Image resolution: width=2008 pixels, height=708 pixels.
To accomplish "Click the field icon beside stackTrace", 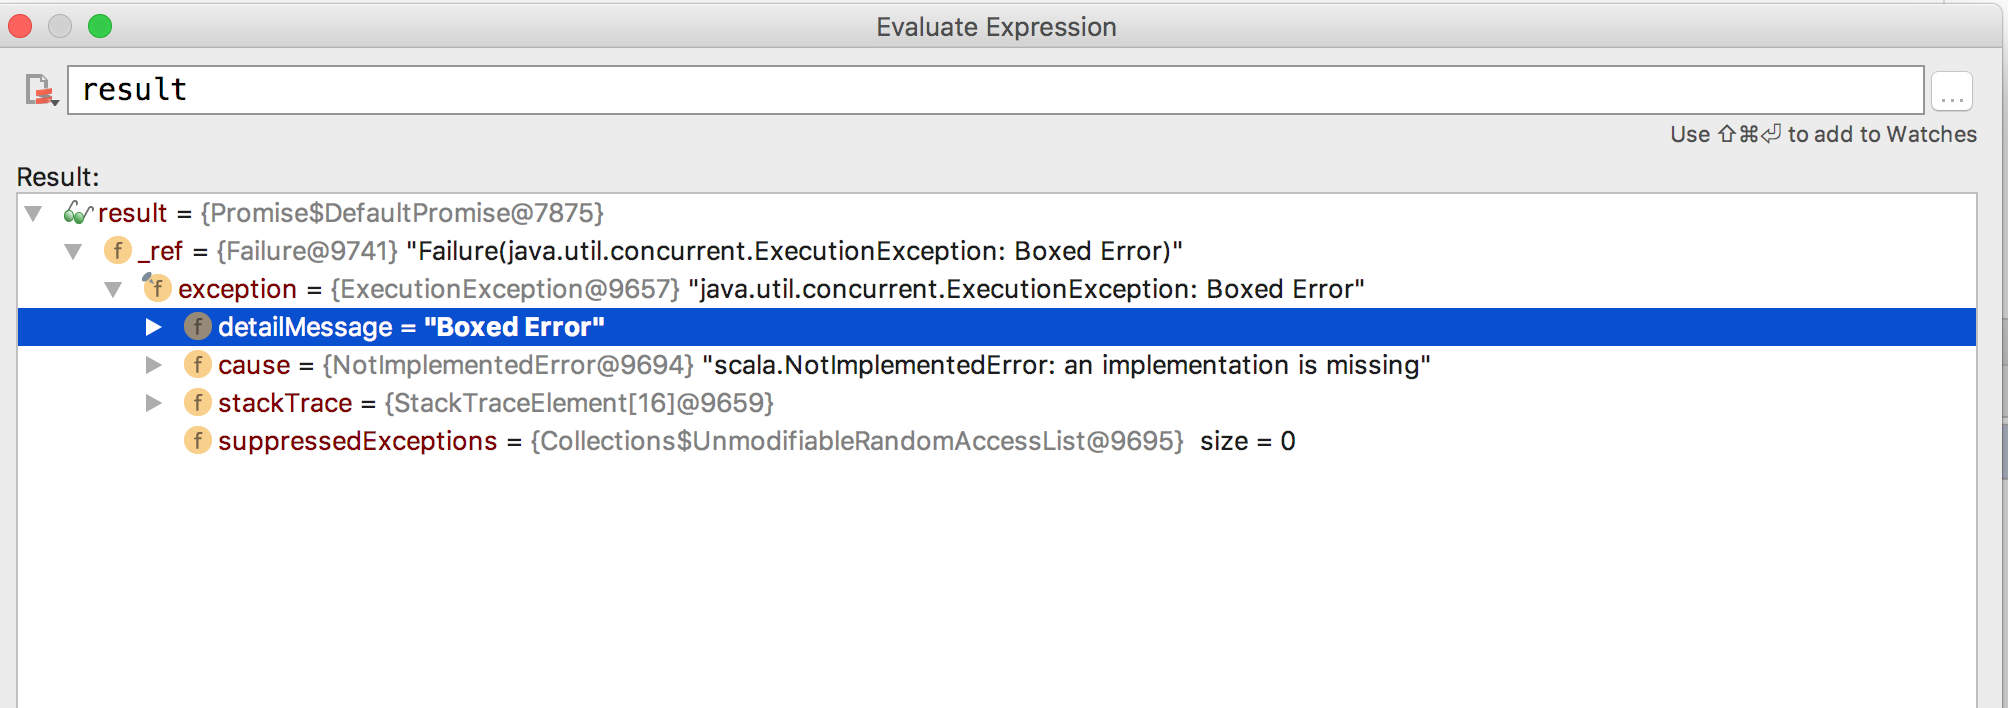I will tap(198, 402).
